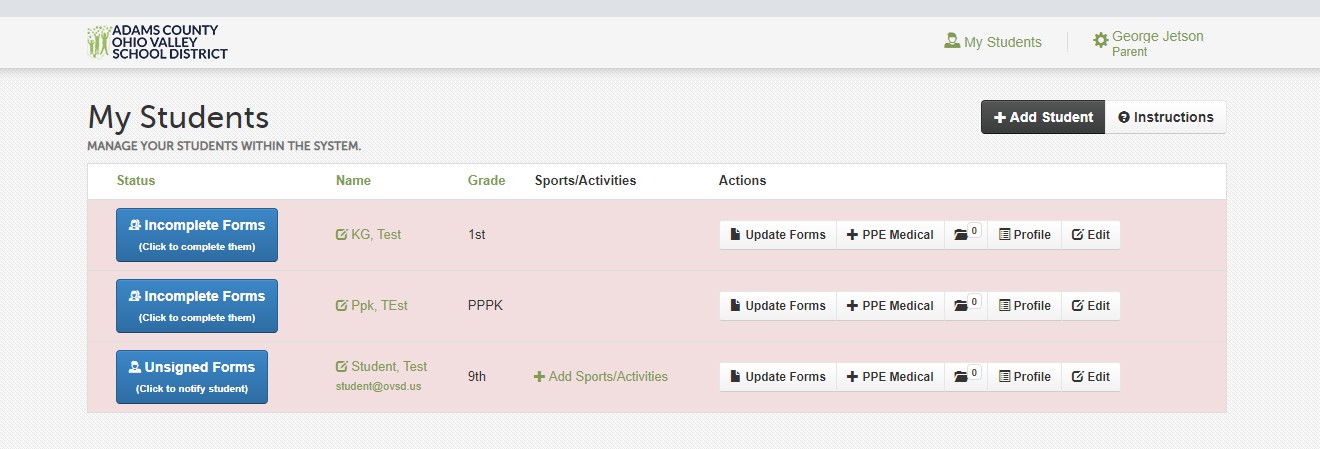
Task: Open My Students in top navigation
Action: (993, 42)
